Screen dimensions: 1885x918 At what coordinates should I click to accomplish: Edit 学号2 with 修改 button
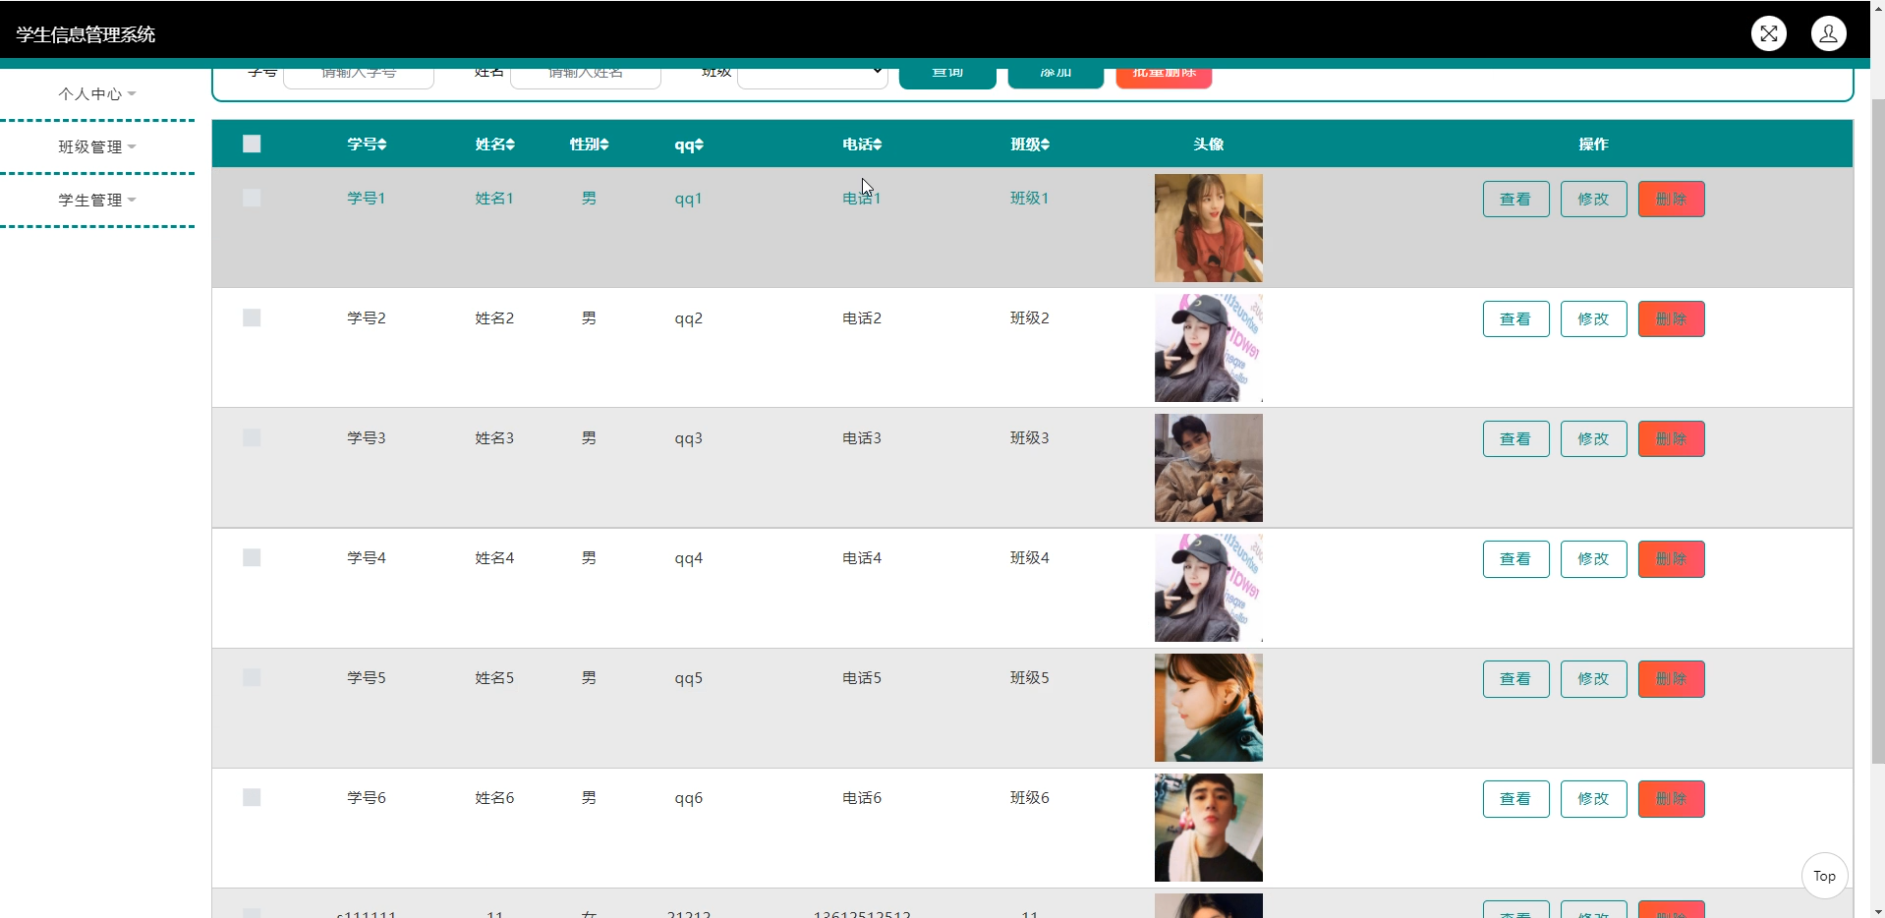1594,319
